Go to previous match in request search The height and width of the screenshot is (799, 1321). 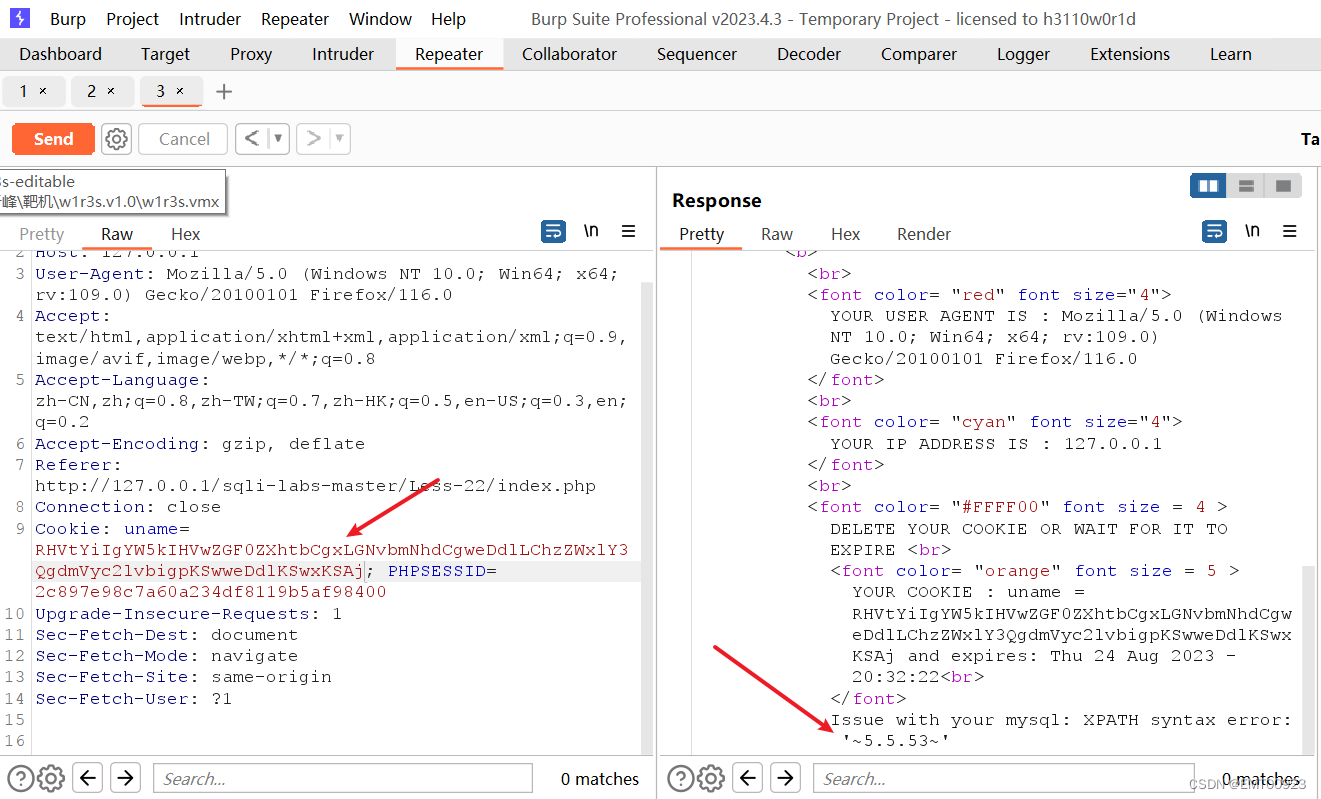tap(88, 777)
